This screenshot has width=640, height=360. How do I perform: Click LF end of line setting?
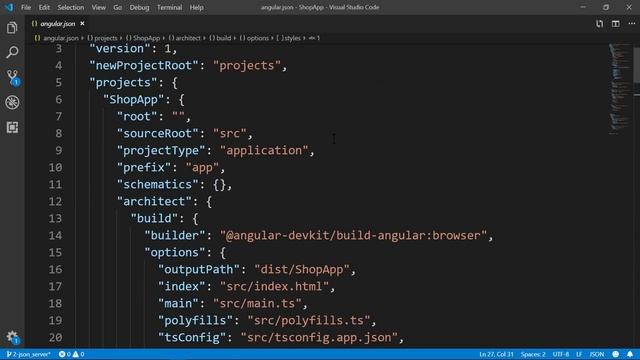[579, 354]
